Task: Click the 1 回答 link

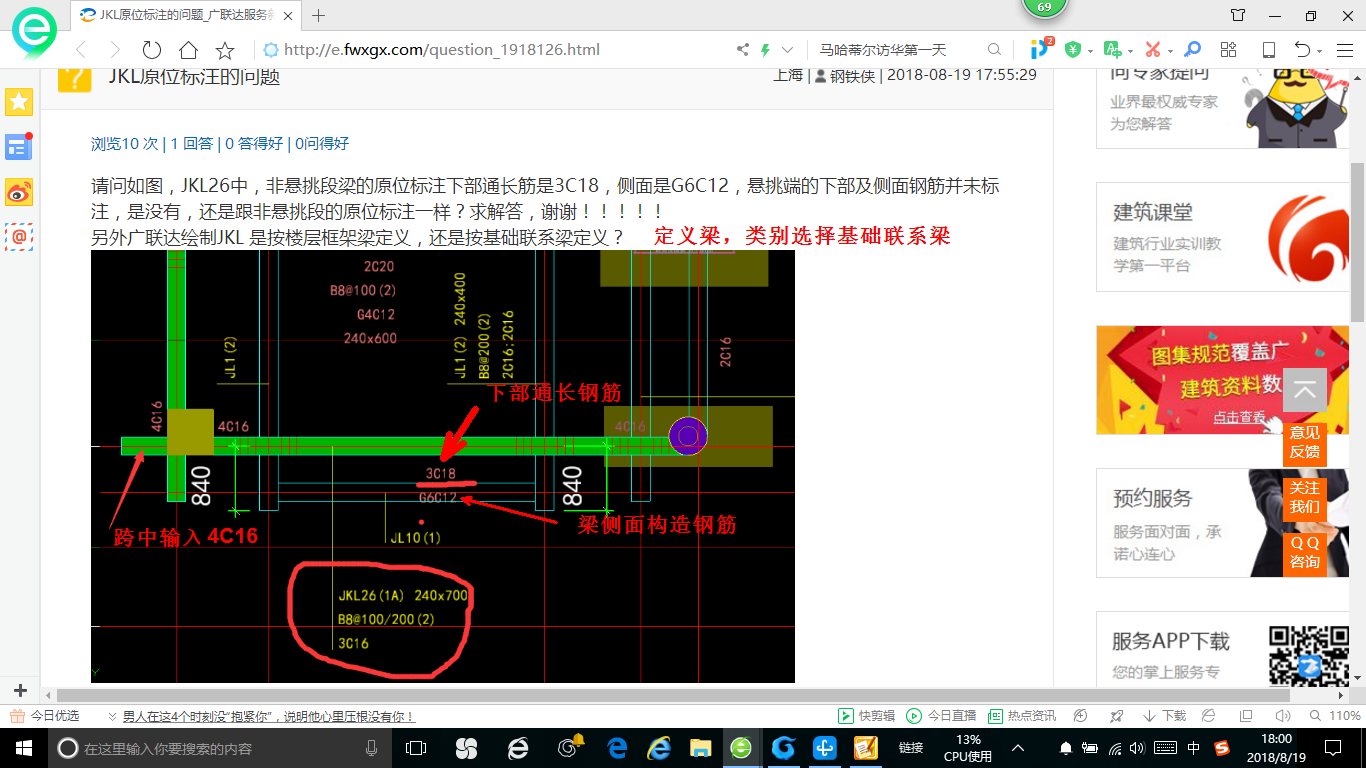Action: pos(192,144)
